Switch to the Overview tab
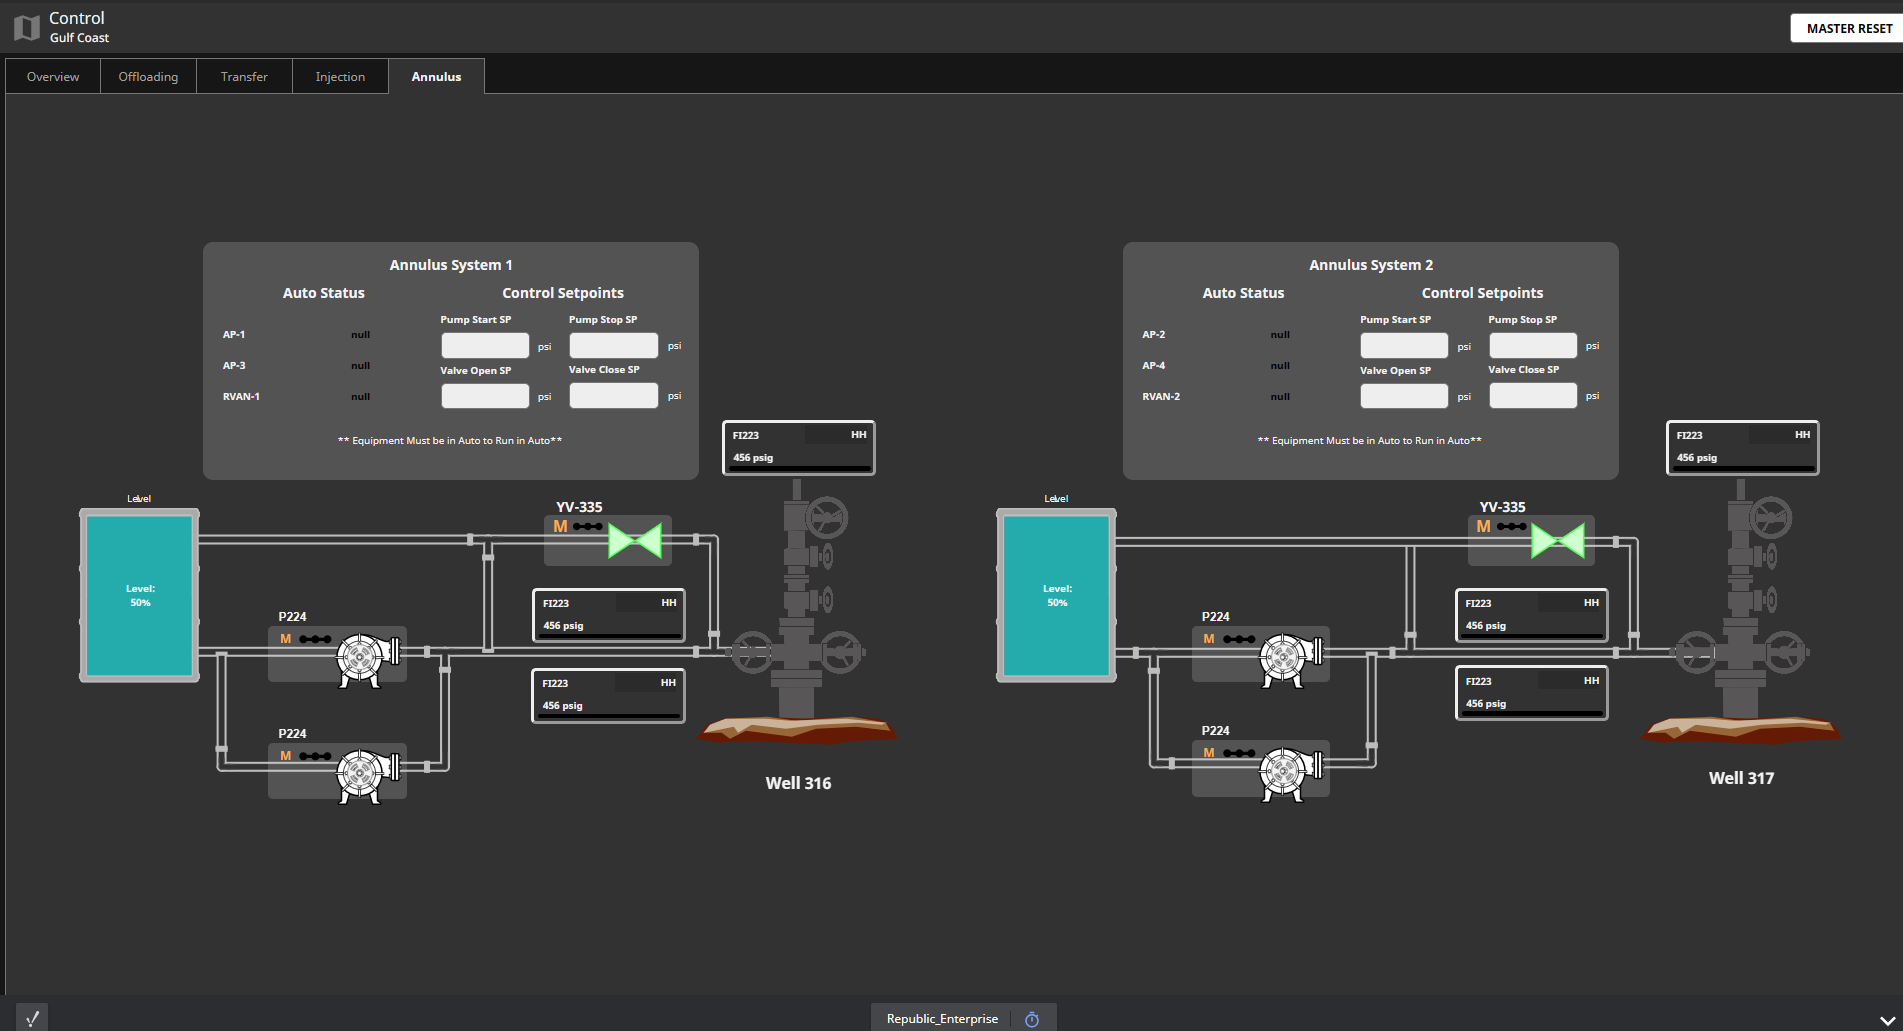 53,77
